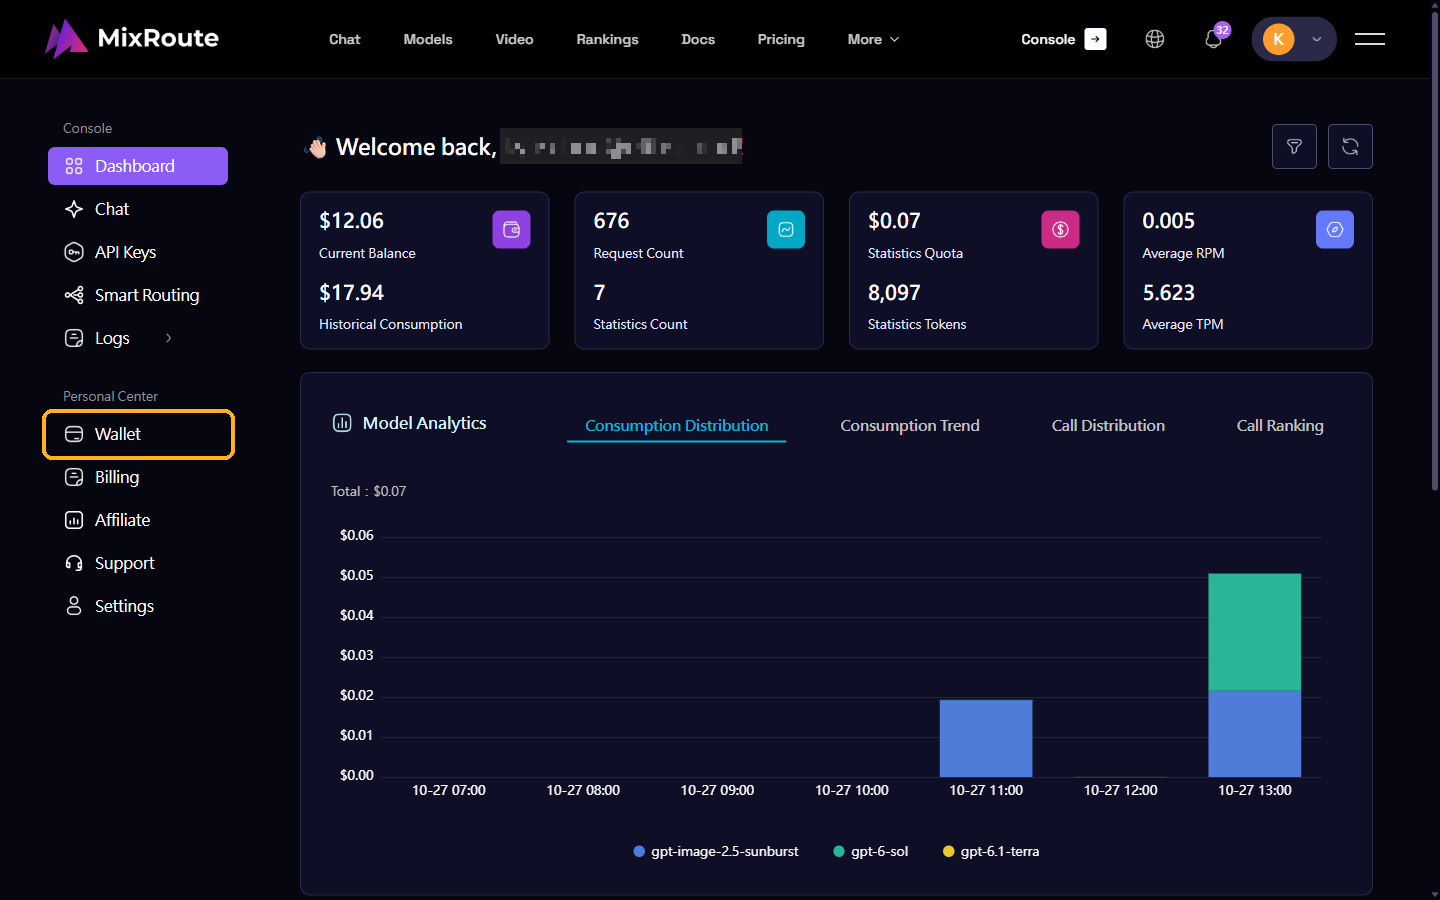
Task: Open Video in the top navigation
Action: [x=514, y=39]
